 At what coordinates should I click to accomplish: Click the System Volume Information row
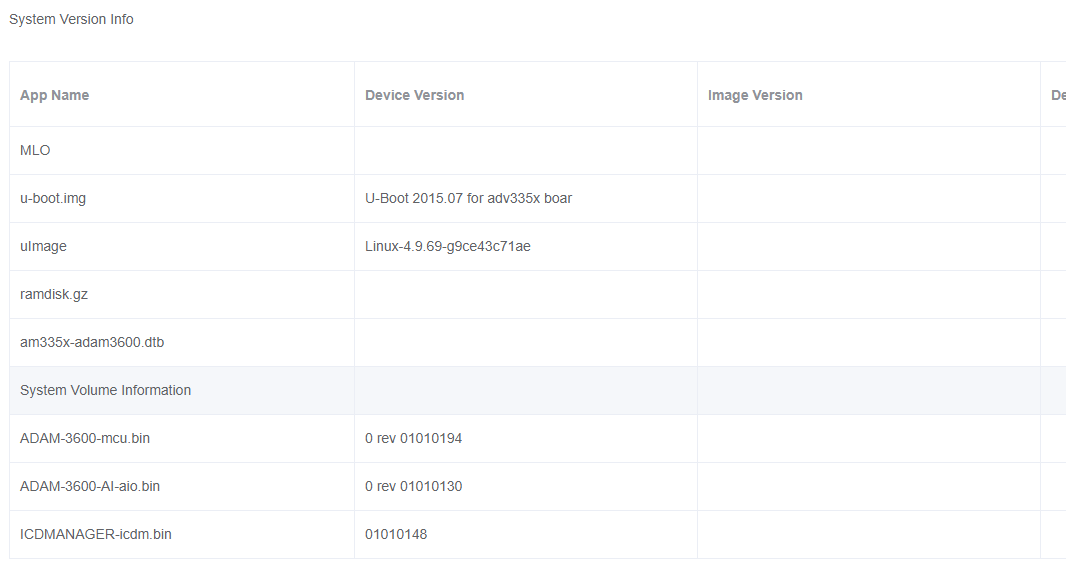pos(105,390)
